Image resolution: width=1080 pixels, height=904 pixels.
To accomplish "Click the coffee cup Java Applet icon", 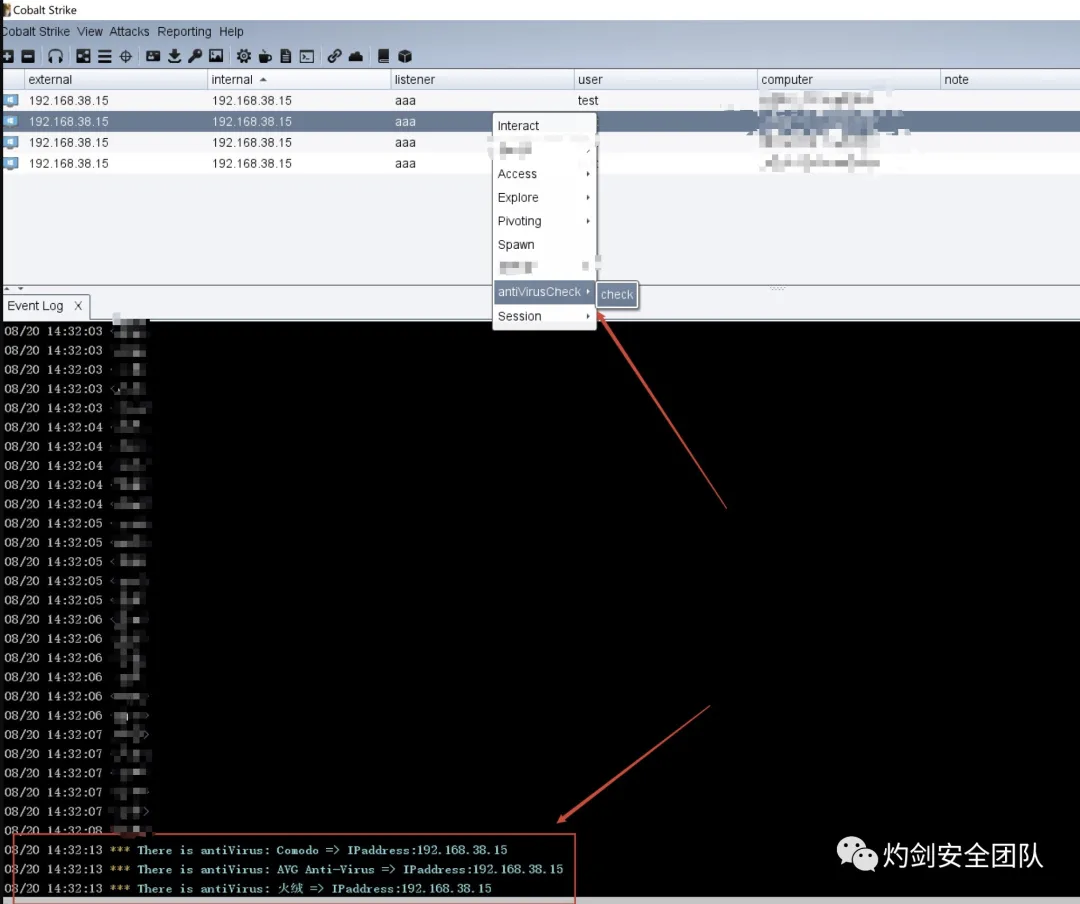I will [x=265, y=56].
